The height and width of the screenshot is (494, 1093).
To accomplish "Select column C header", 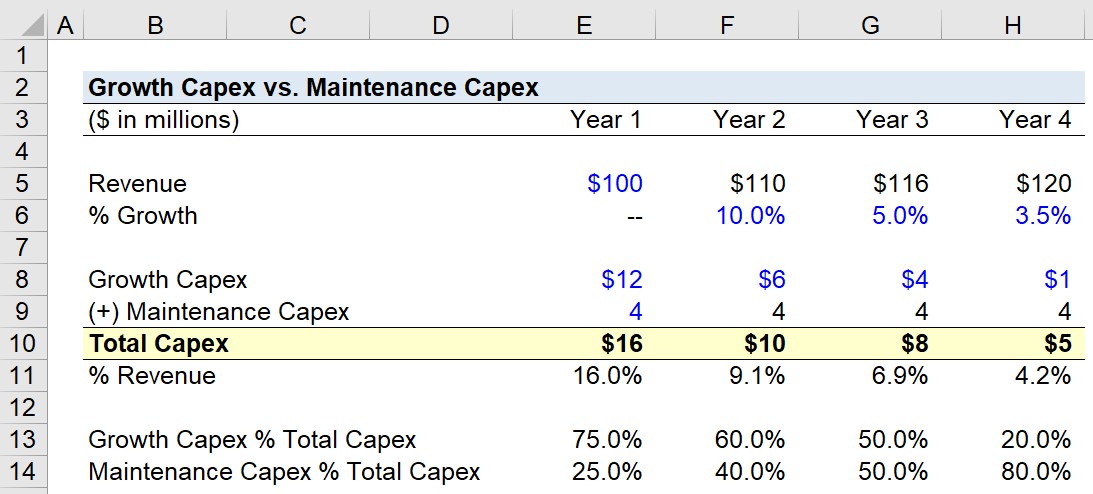I will (x=298, y=26).
